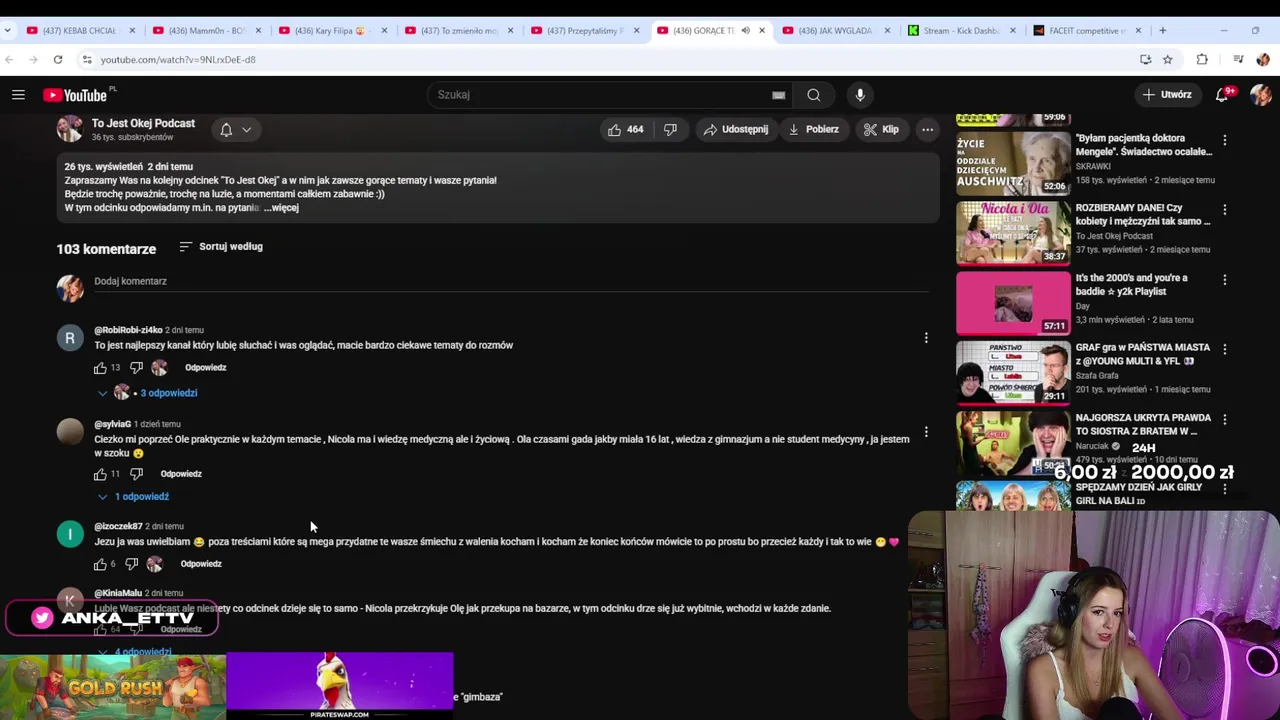Viewport: 1280px width, 720px height.
Task: Click 'Dodaj komentarz' comment field
Action: 510,282
